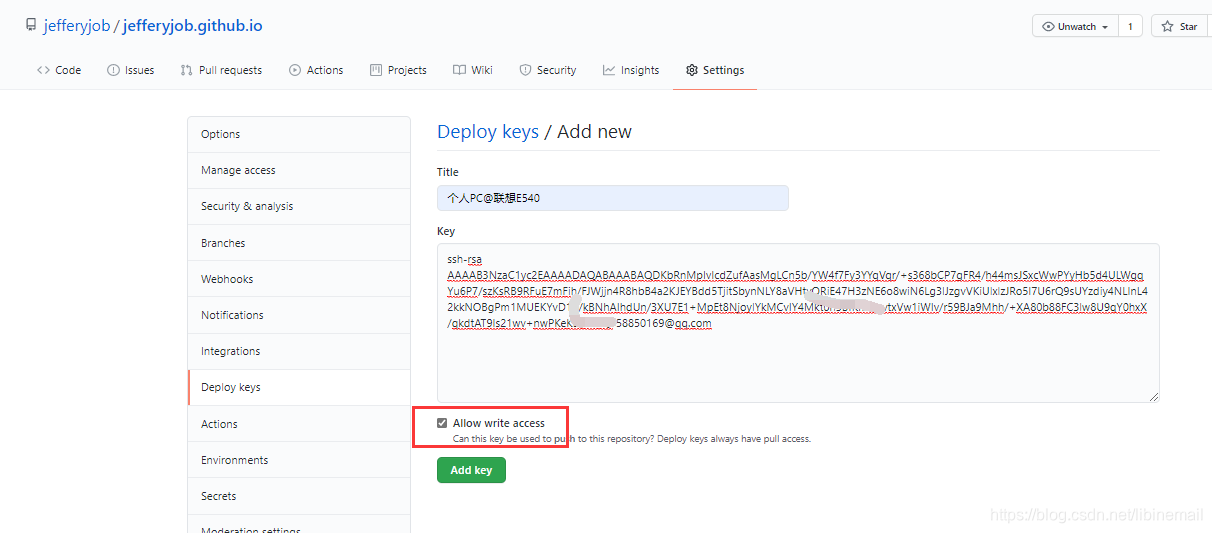Switch to the Projects tab
Viewport: 1212px width, 533px height.
point(398,70)
